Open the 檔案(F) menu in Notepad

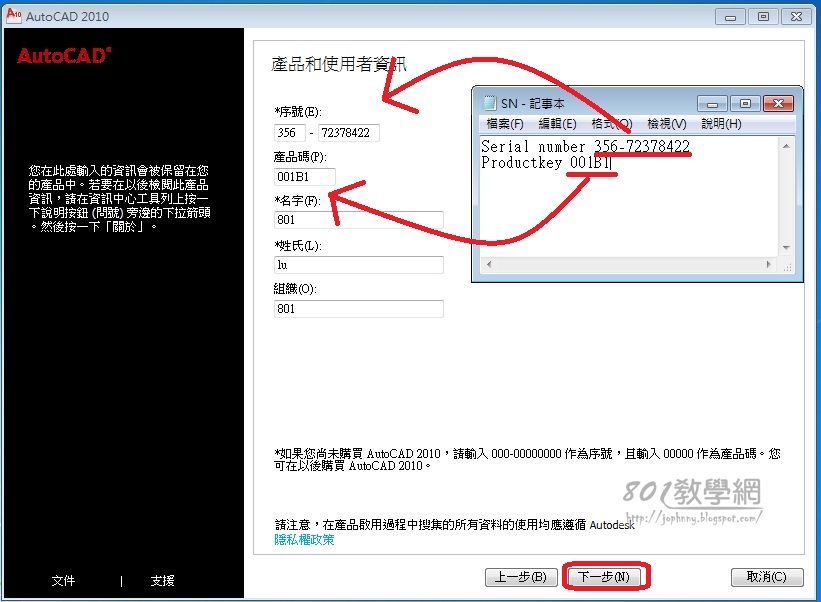pyautogui.click(x=505, y=124)
